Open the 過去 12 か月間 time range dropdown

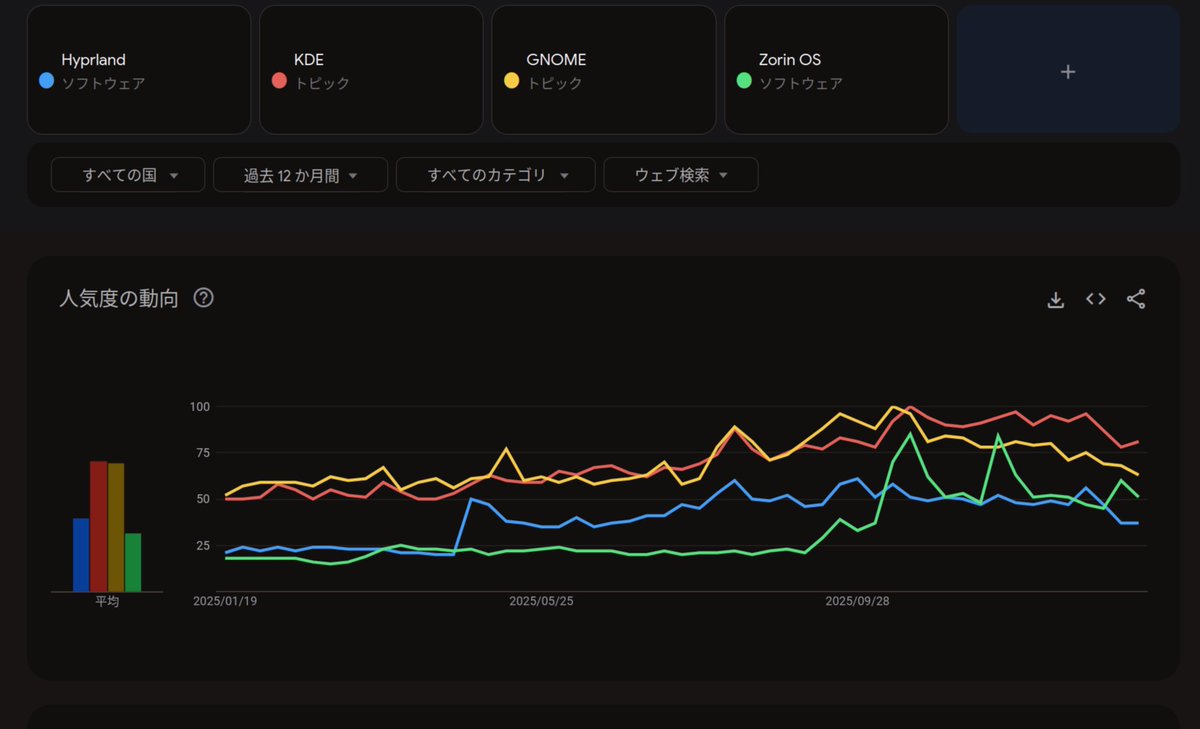300,175
